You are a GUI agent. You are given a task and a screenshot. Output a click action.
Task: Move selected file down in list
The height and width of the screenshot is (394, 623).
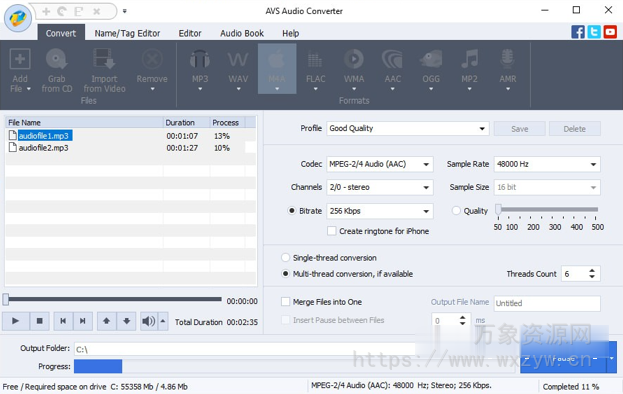[x=126, y=321]
